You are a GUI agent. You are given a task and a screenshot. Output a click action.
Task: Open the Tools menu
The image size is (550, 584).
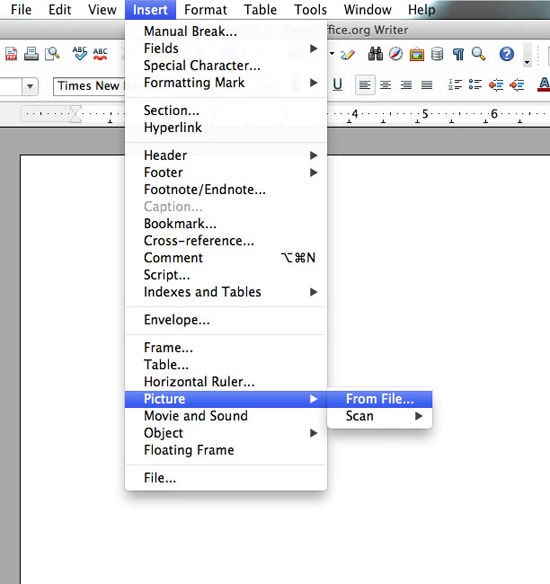point(311,10)
